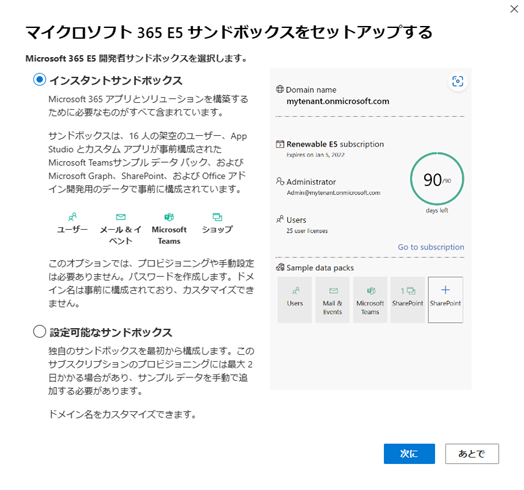524x490 pixels.
Task: Select the 設定可能なサンドボックス radio button
Action: coord(39,332)
